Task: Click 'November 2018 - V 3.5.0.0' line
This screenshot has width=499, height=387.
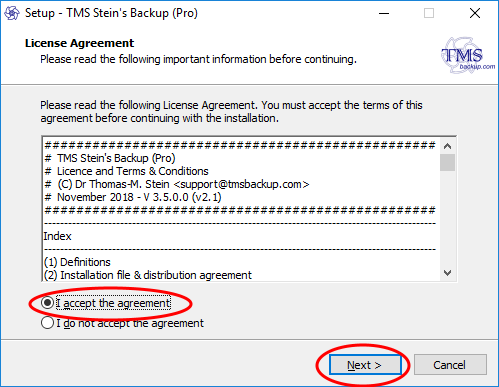Action: 133,197
